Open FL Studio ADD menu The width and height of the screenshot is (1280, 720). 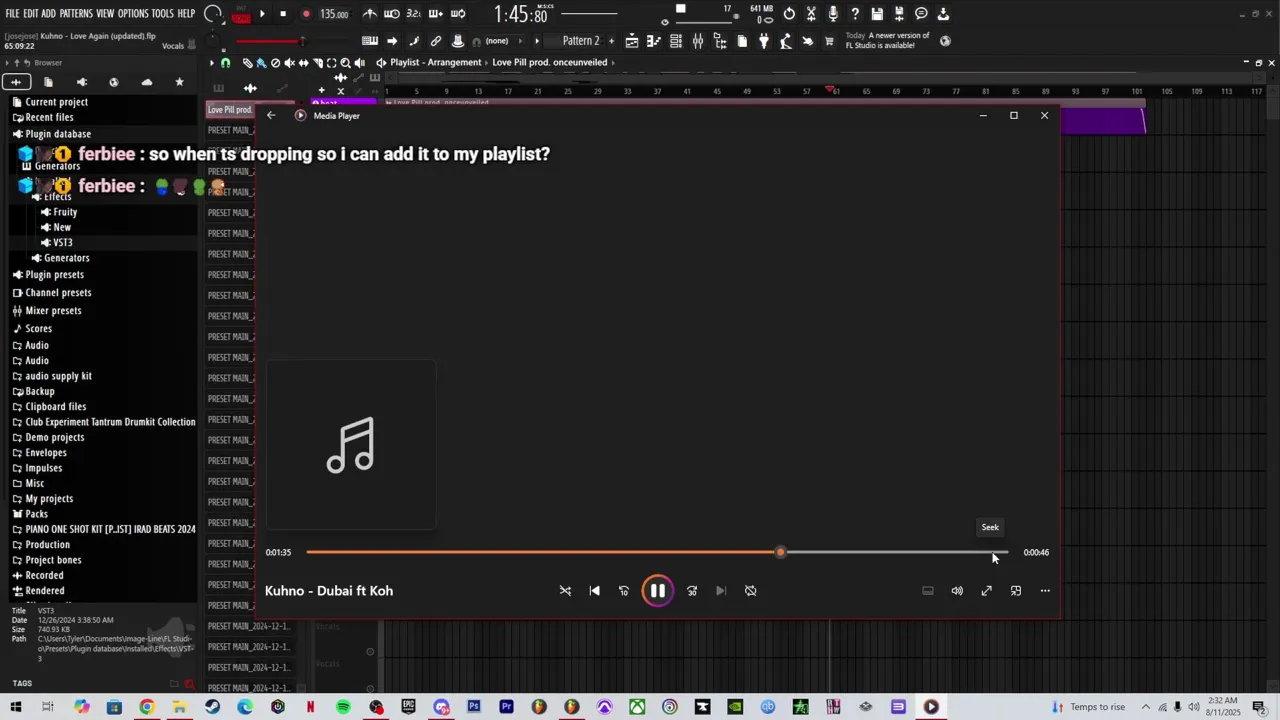click(x=48, y=14)
